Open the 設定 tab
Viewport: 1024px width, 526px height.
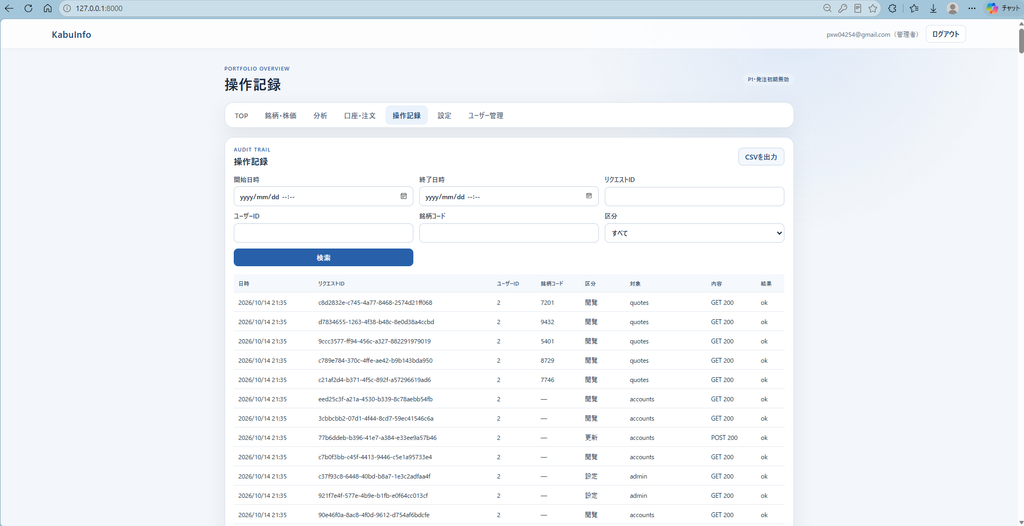445,116
